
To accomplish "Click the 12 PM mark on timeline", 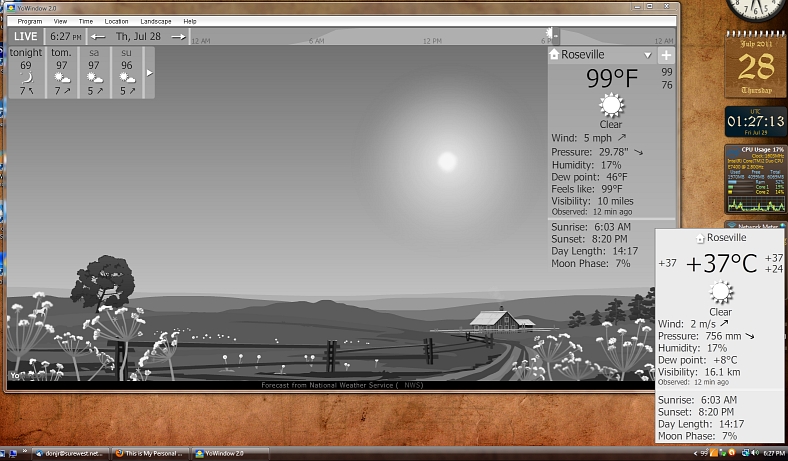I will point(432,41).
